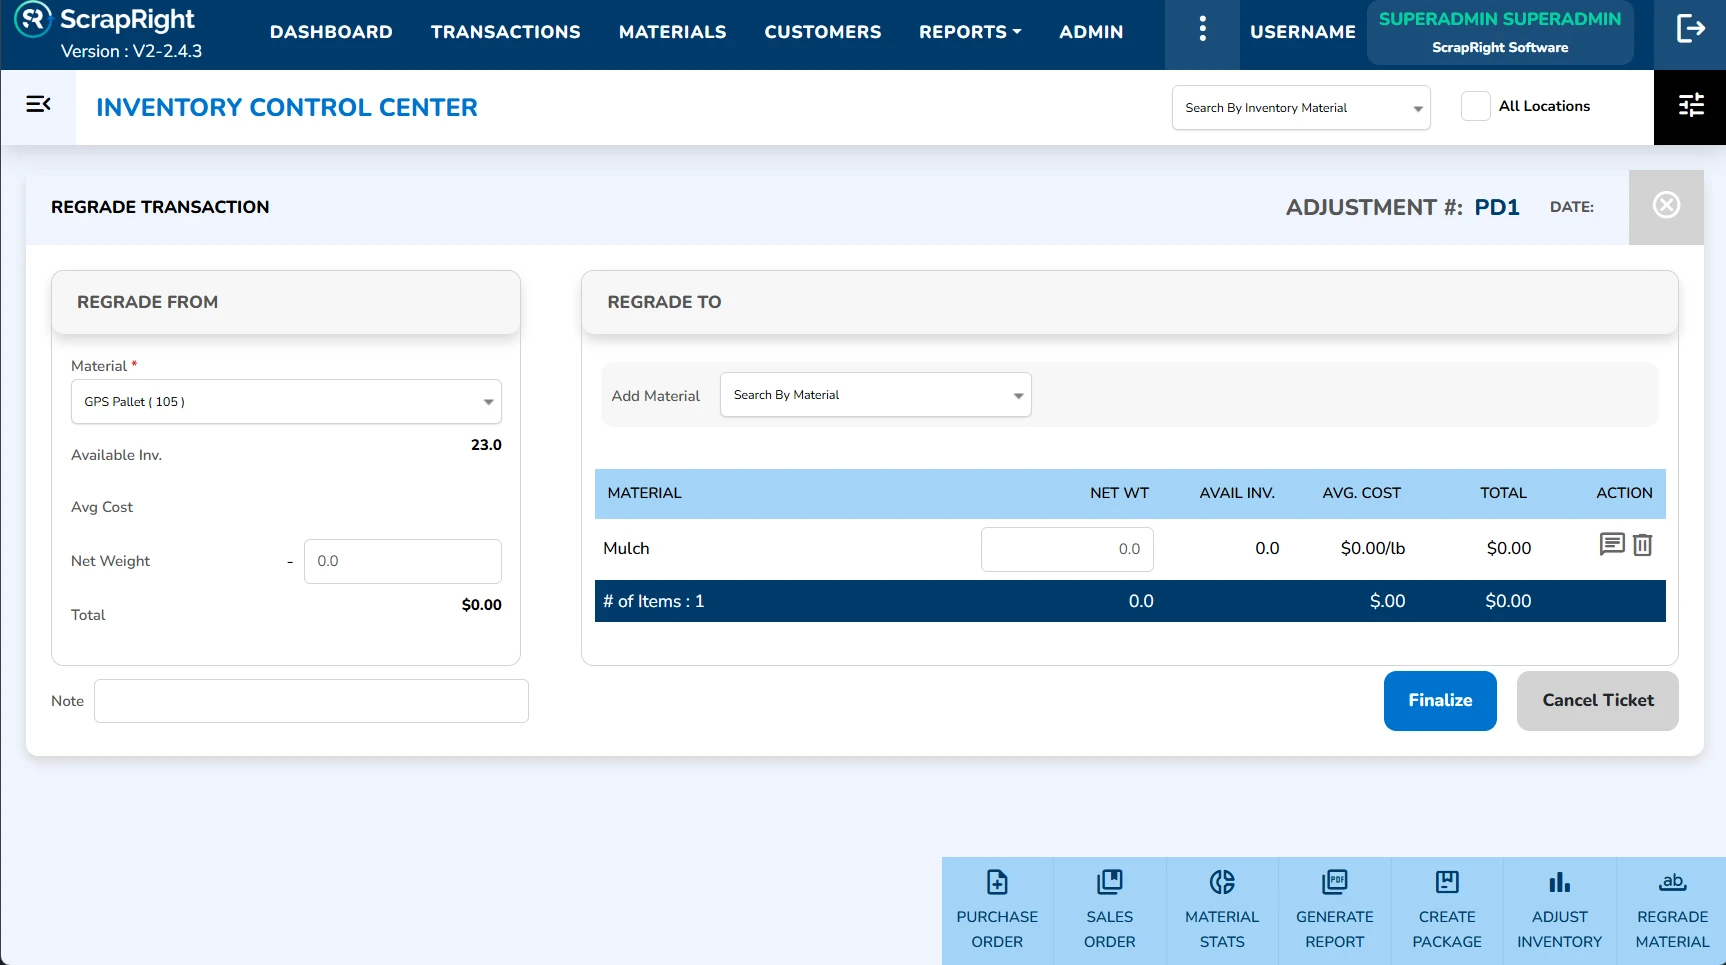Image resolution: width=1726 pixels, height=965 pixels.
Task: Go to Dashboard
Action: point(331,32)
